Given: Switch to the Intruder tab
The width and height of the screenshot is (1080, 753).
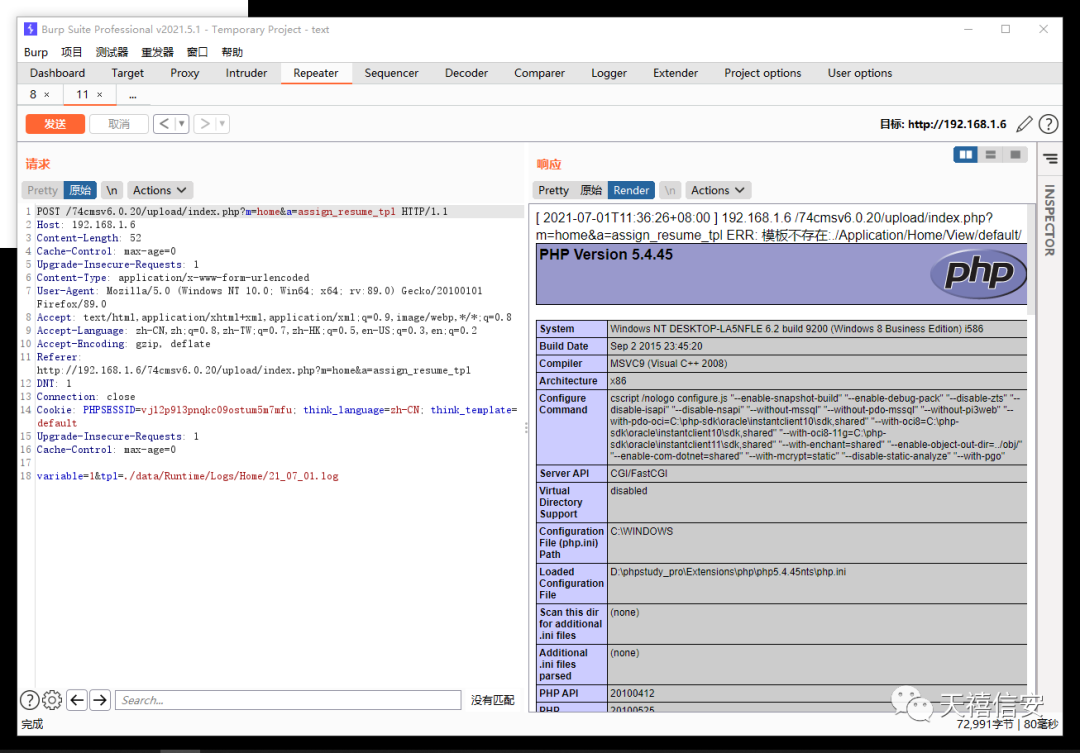Looking at the screenshot, I should 246,73.
